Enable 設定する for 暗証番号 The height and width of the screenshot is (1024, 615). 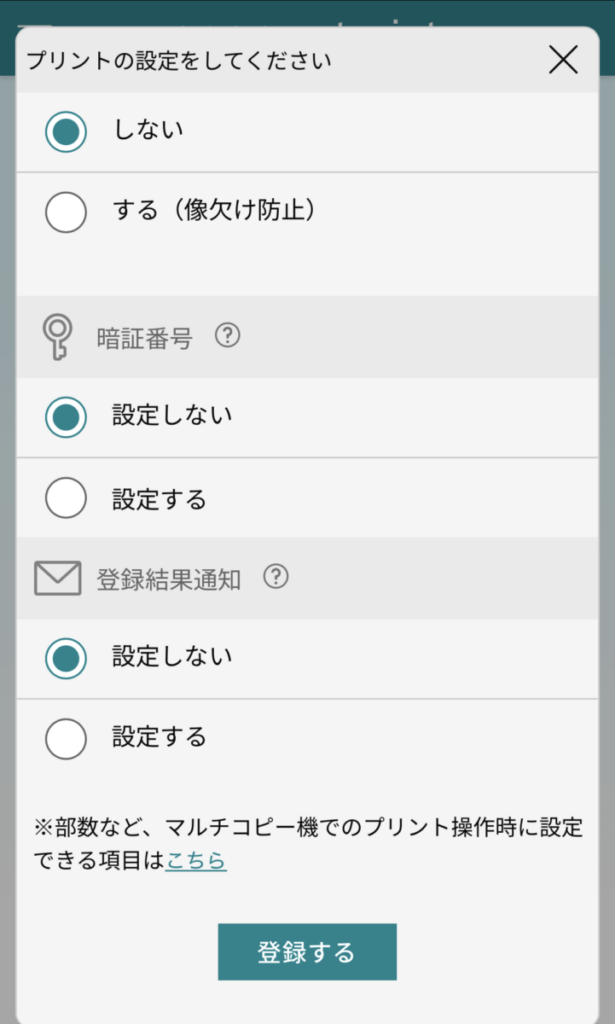tap(66, 497)
